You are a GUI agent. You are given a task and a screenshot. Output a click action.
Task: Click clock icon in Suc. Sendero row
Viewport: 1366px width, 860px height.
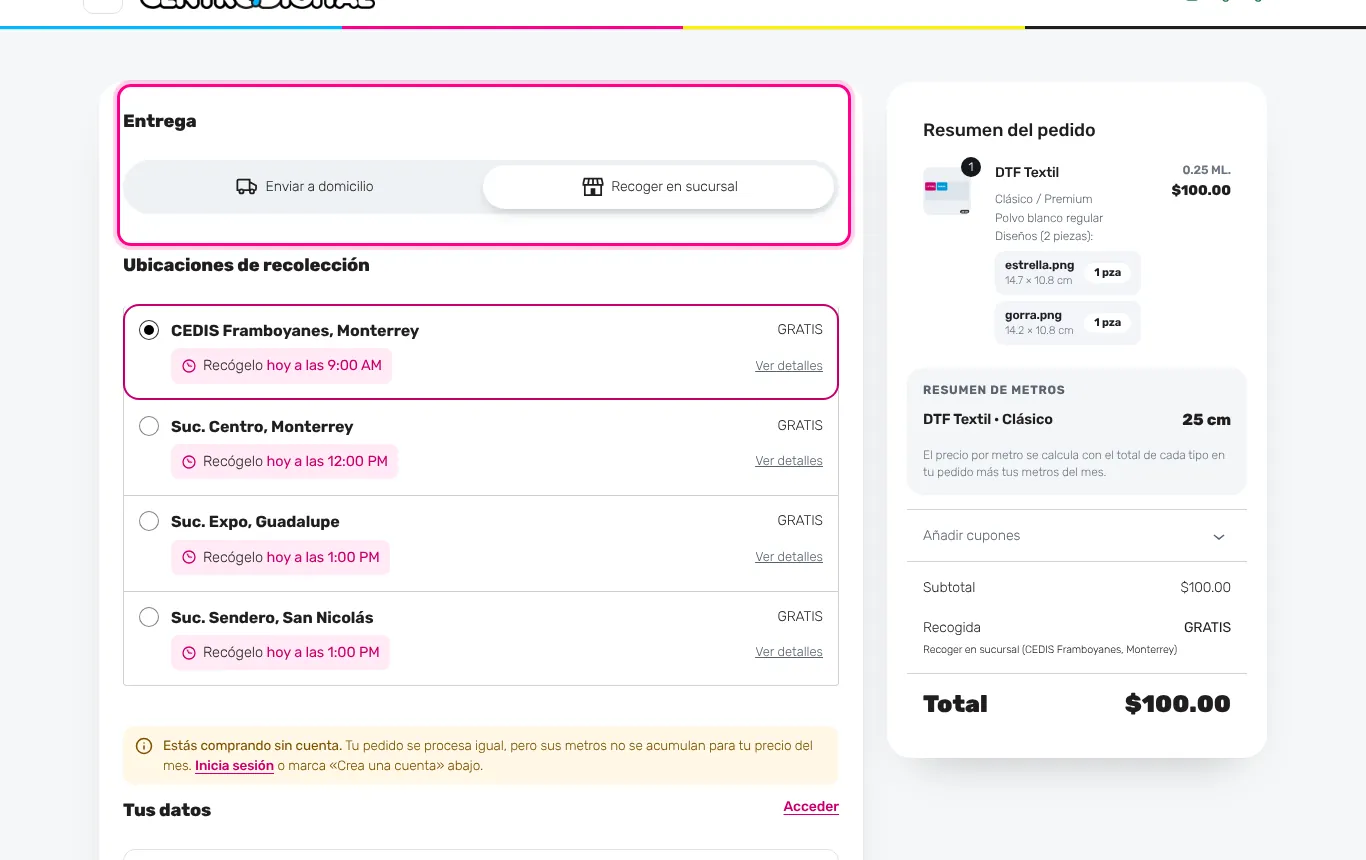(189, 653)
